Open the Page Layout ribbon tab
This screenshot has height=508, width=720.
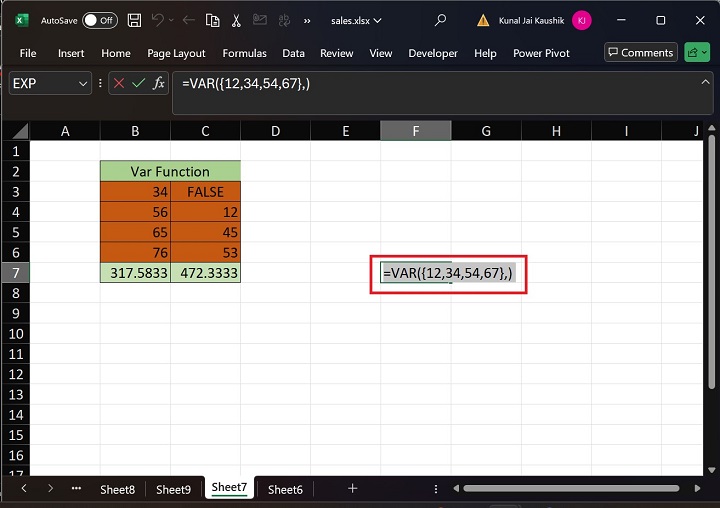(x=176, y=54)
